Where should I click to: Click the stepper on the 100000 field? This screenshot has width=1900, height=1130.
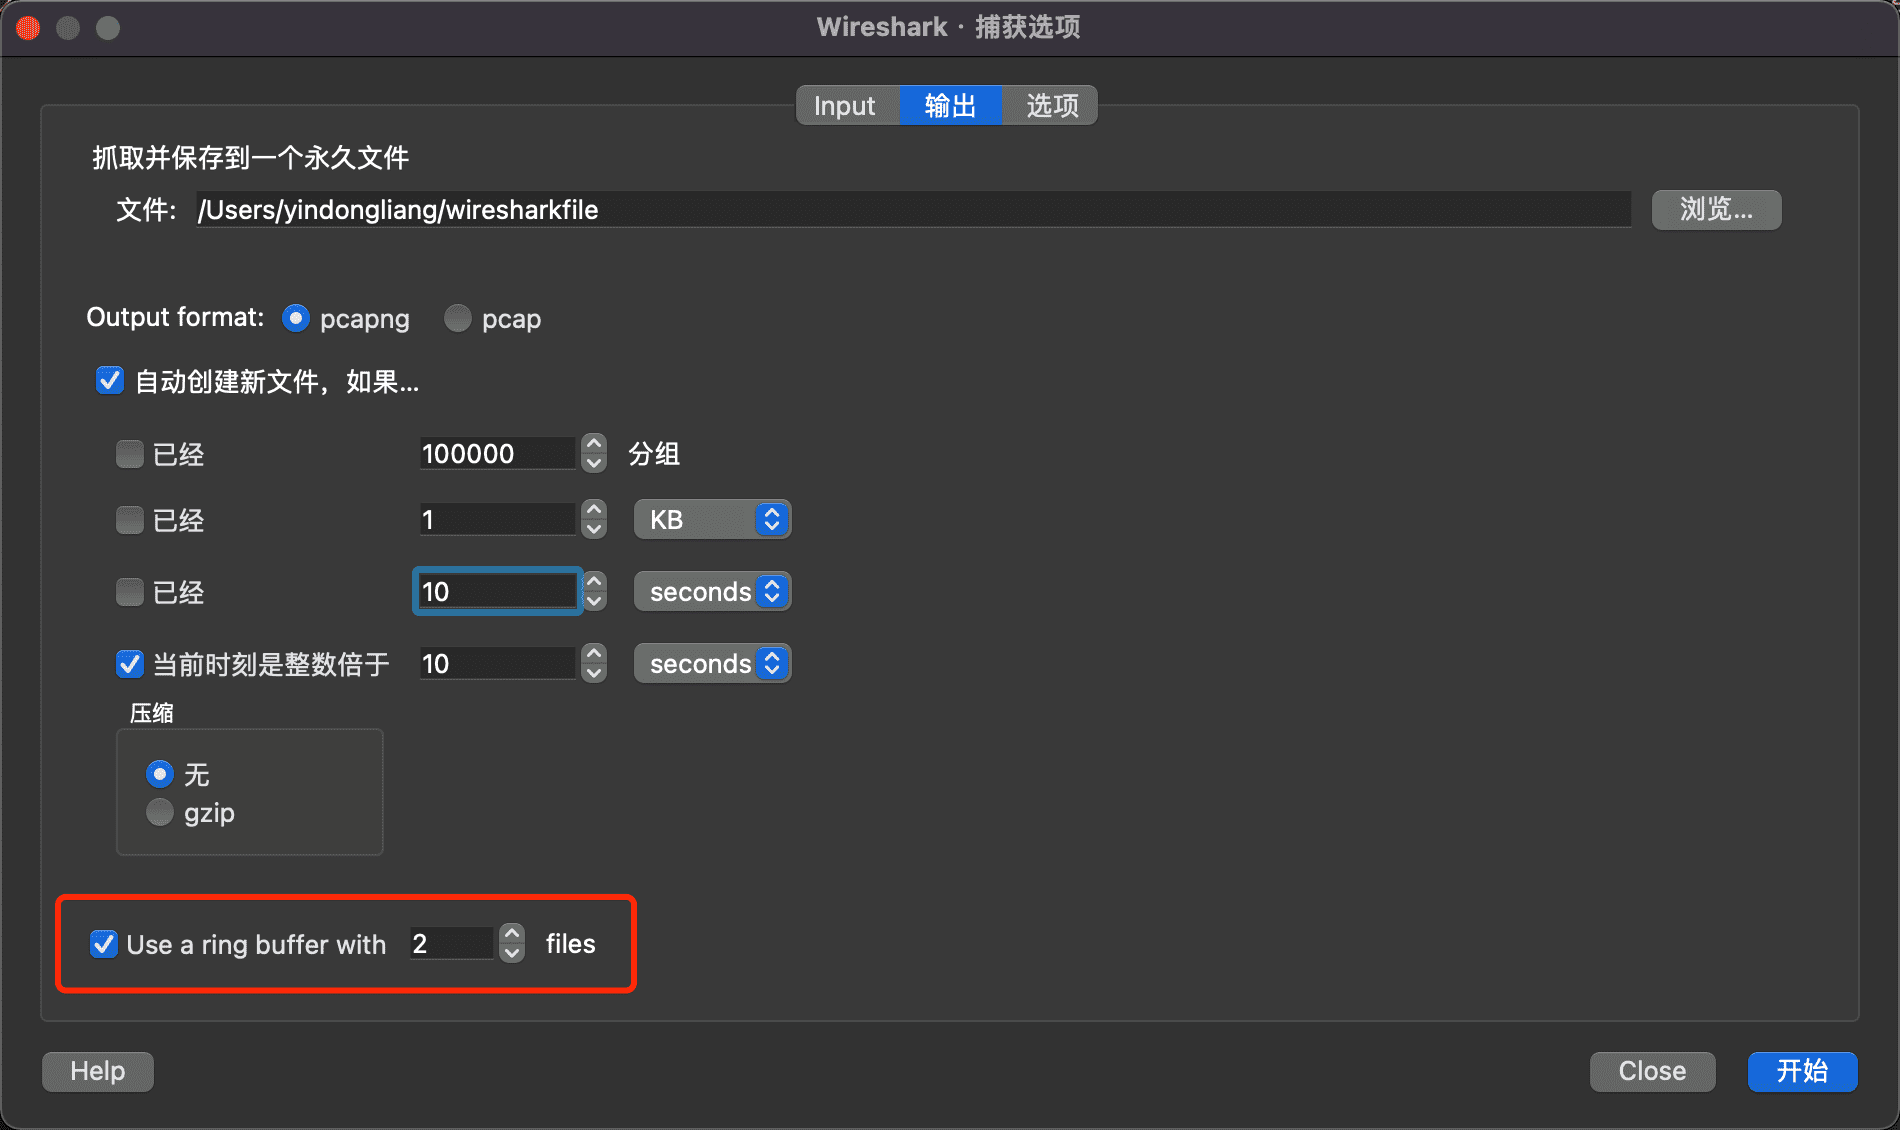click(594, 454)
